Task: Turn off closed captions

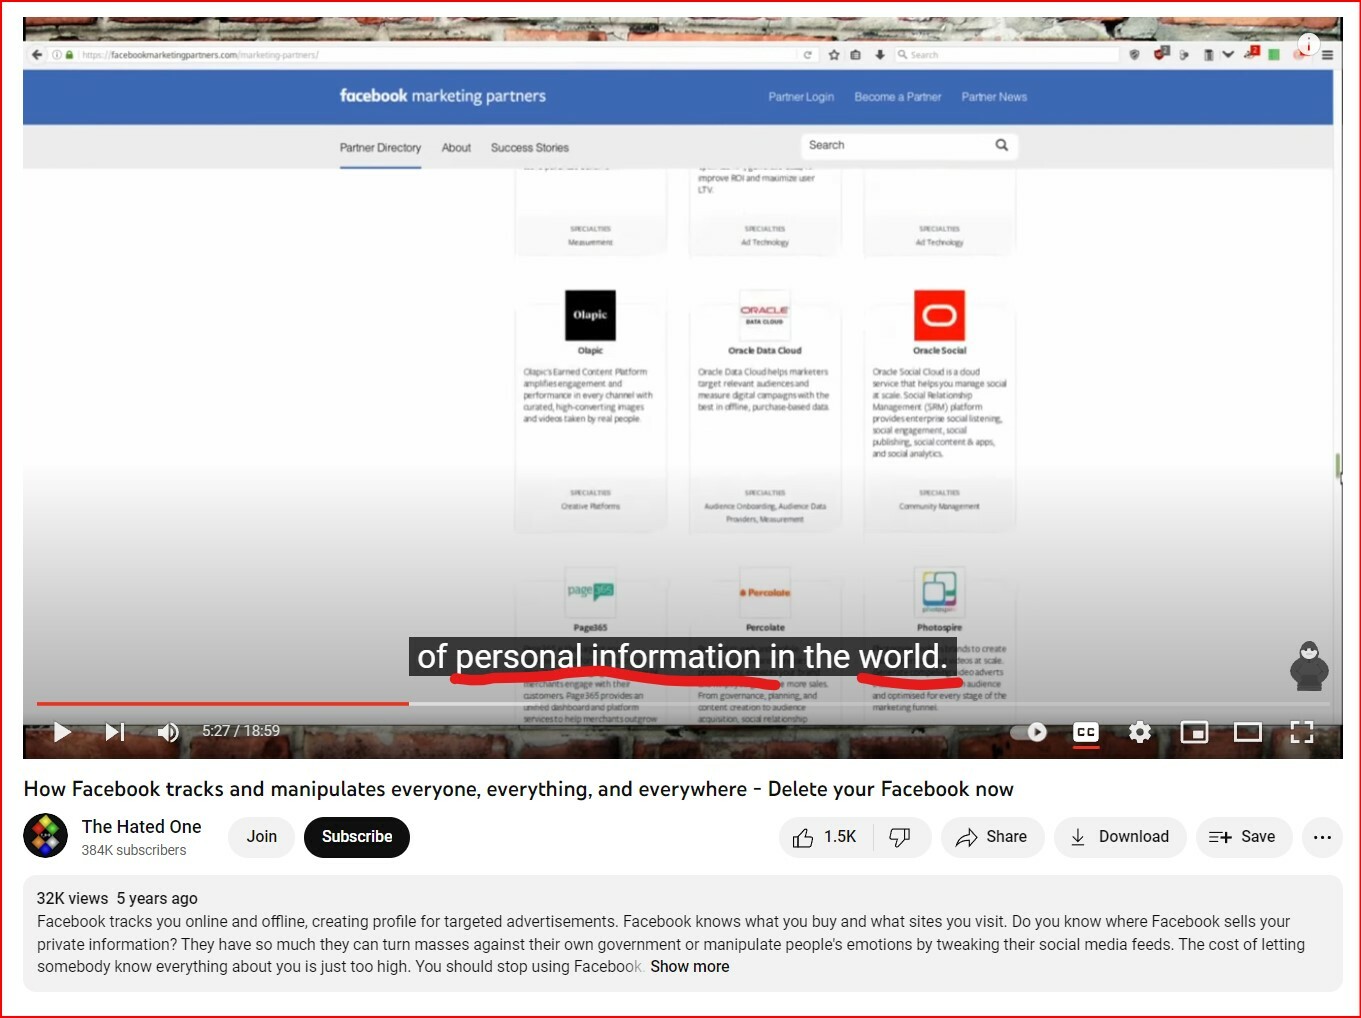Action: [x=1086, y=732]
